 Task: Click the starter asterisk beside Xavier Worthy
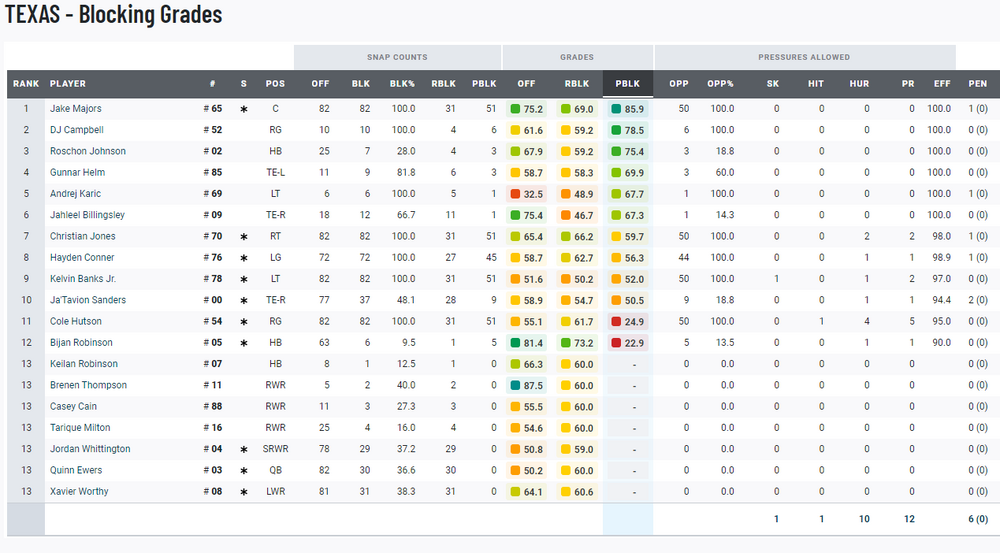tap(243, 492)
